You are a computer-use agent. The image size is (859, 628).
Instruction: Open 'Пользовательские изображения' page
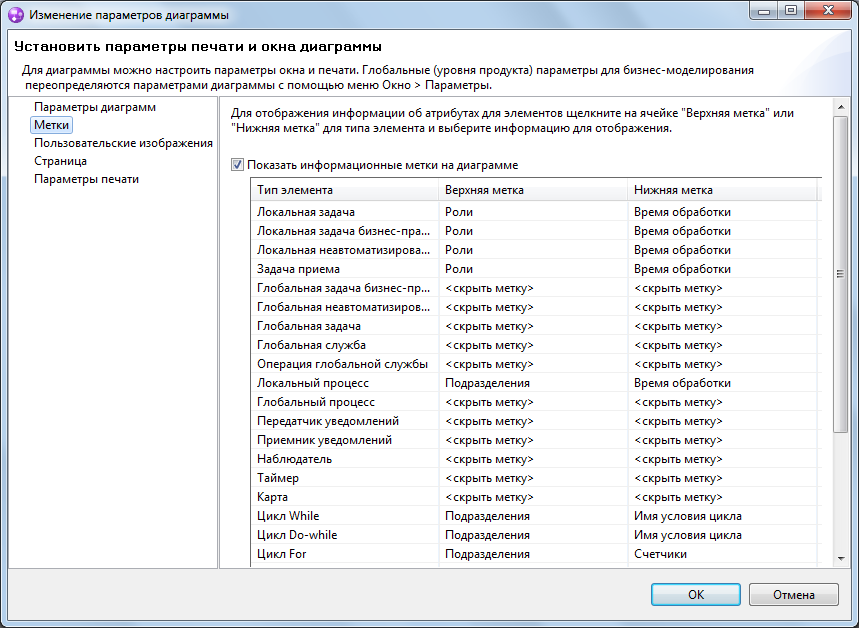pos(123,143)
